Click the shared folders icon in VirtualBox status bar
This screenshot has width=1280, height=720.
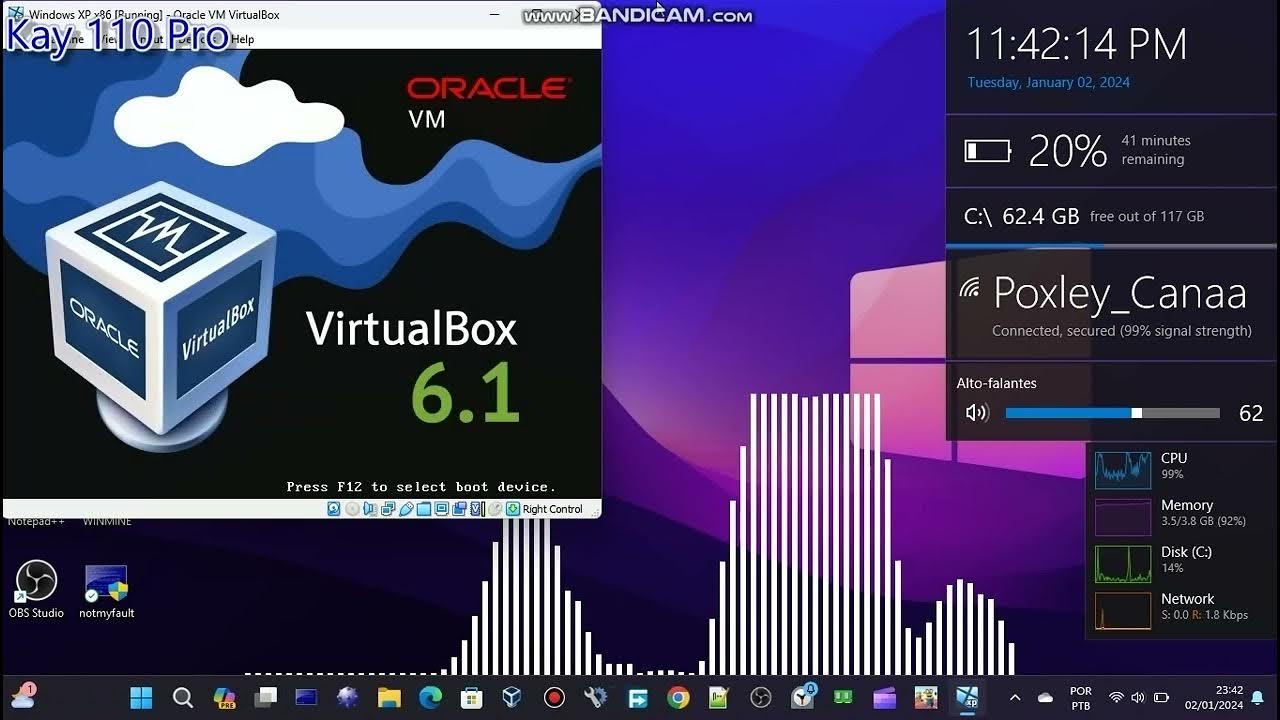point(424,509)
